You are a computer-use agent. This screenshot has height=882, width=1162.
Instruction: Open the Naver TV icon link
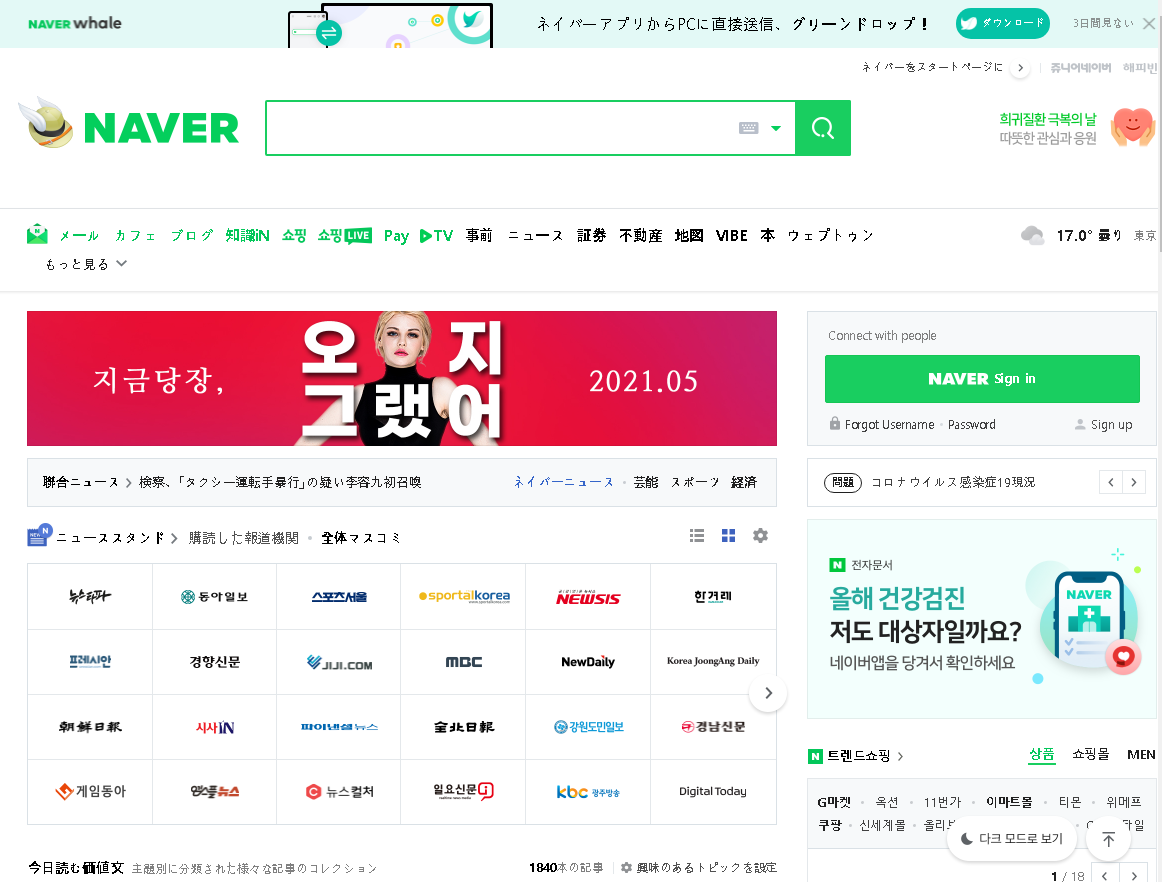coord(436,236)
